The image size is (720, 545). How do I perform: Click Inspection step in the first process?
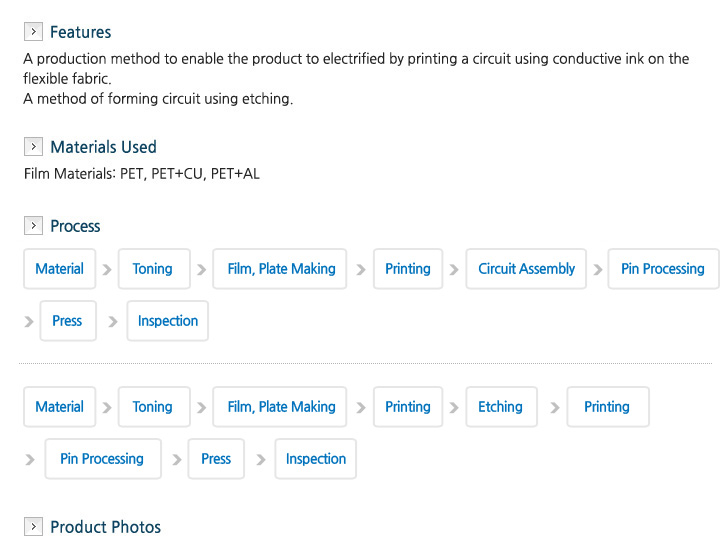tap(168, 321)
